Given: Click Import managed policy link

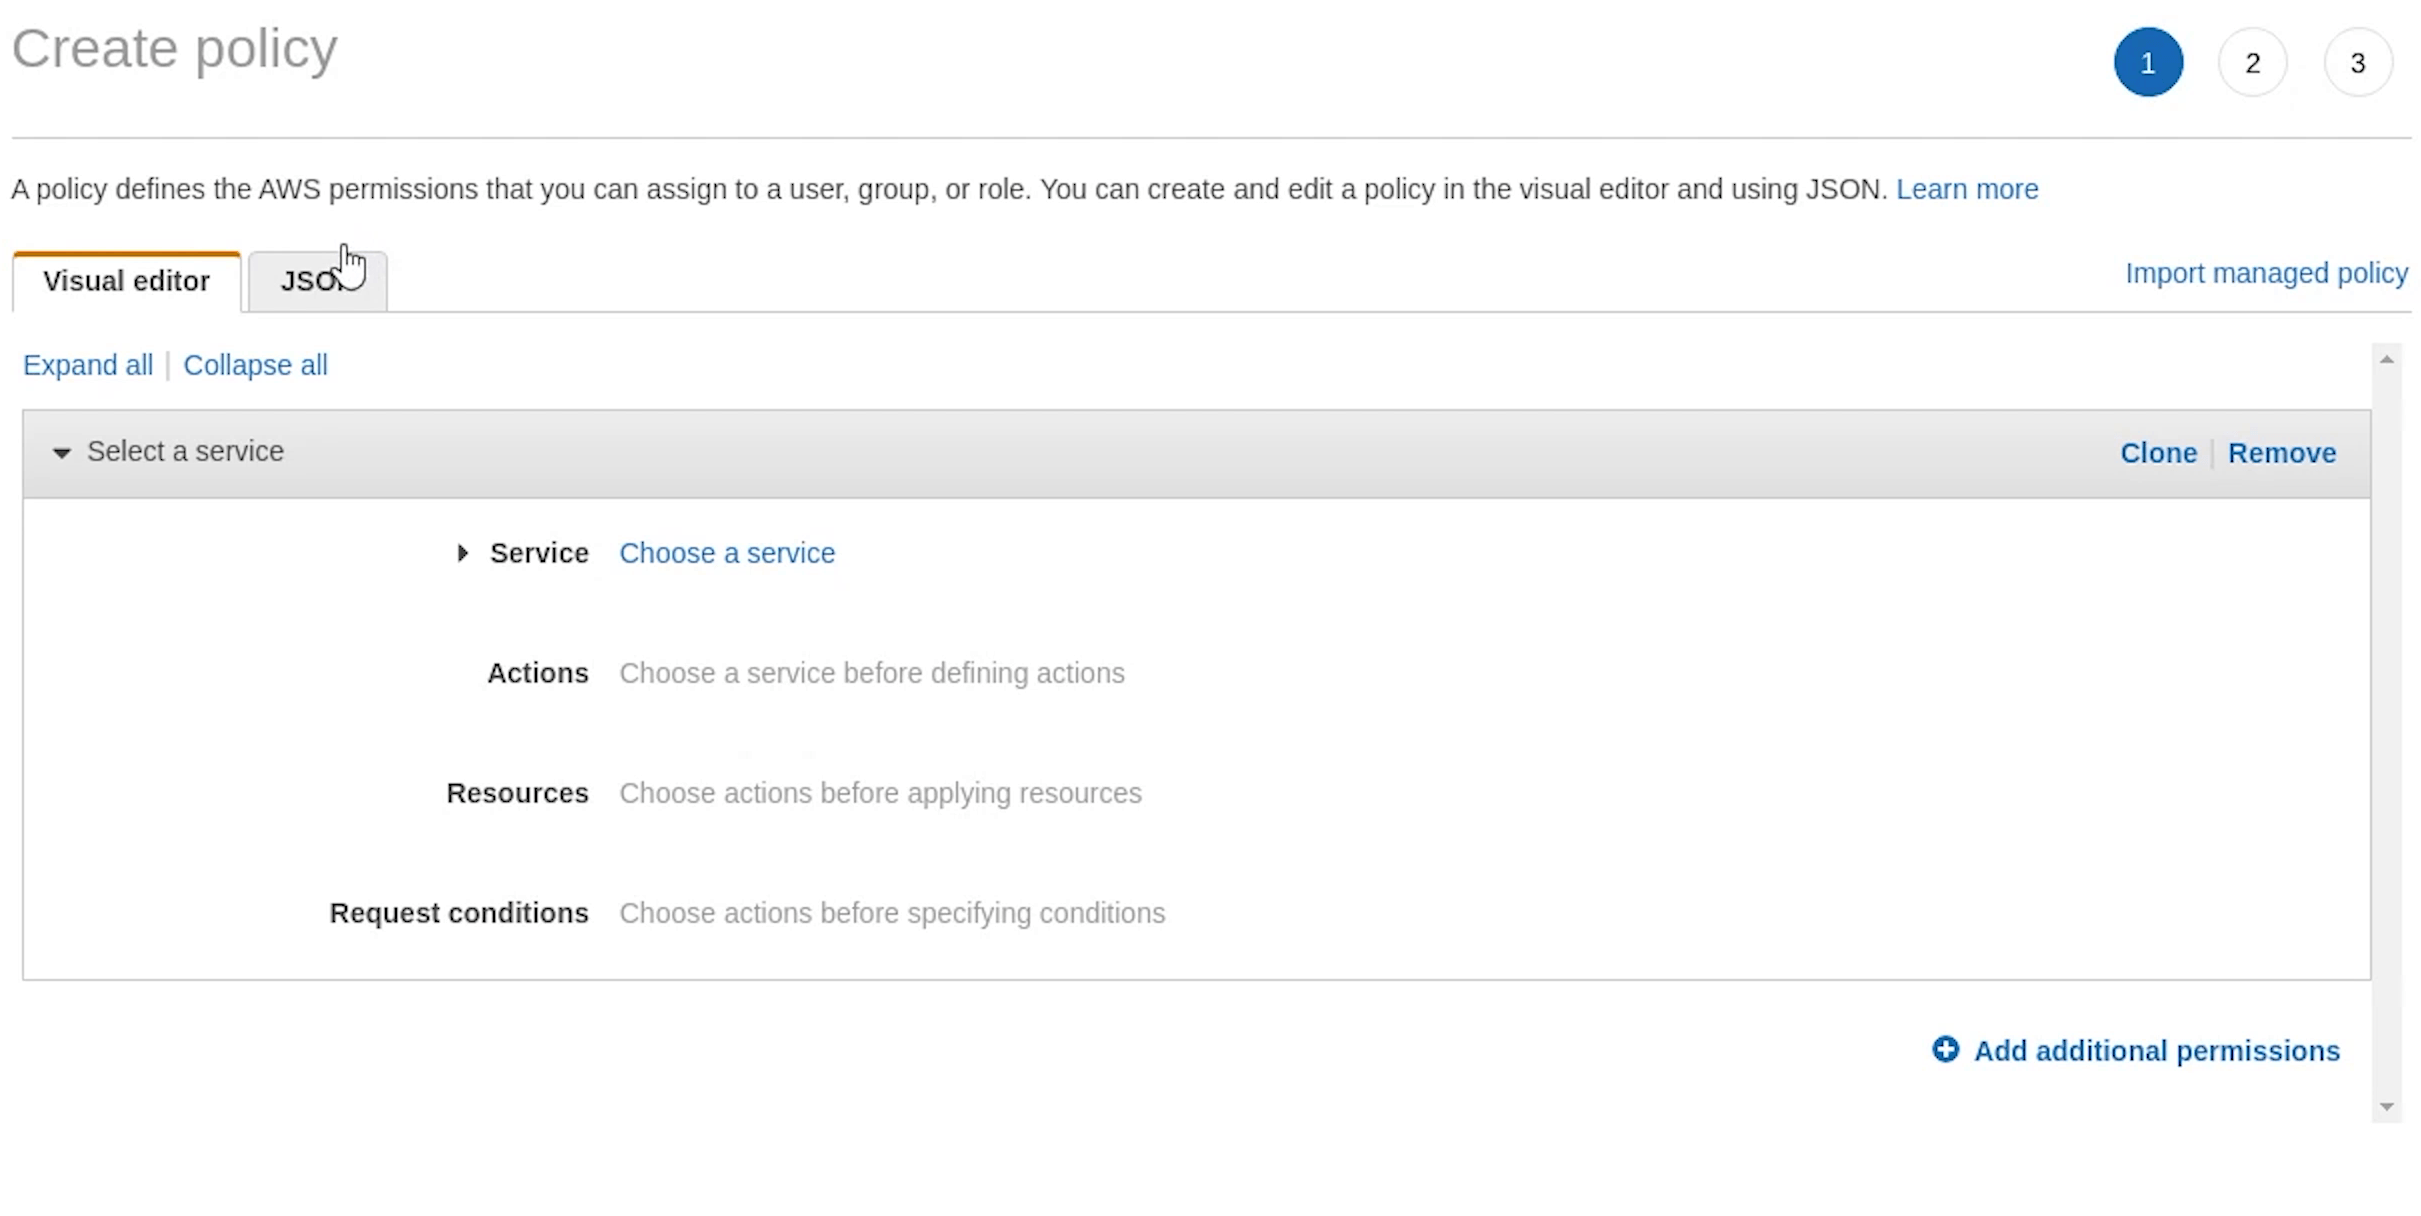Looking at the screenshot, I should click(x=2266, y=273).
